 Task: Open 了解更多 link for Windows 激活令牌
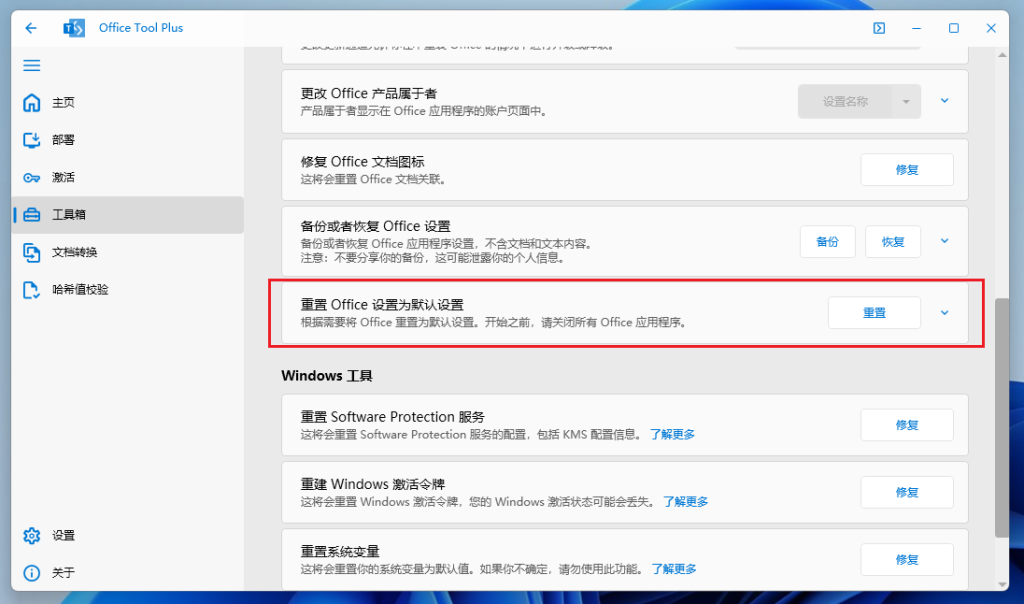point(686,501)
